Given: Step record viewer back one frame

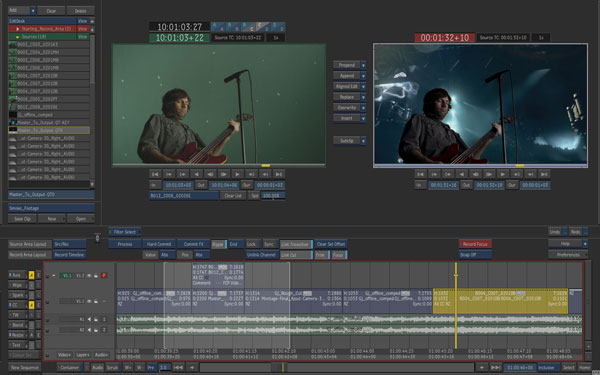Looking at the screenshot, I should point(476,174).
